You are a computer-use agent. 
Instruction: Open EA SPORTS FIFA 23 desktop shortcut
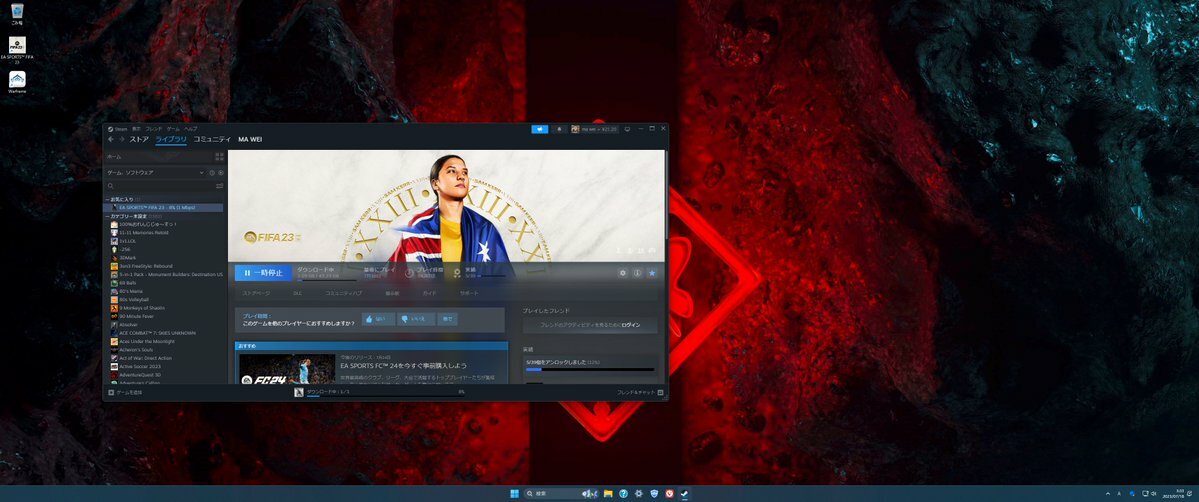click(17, 49)
